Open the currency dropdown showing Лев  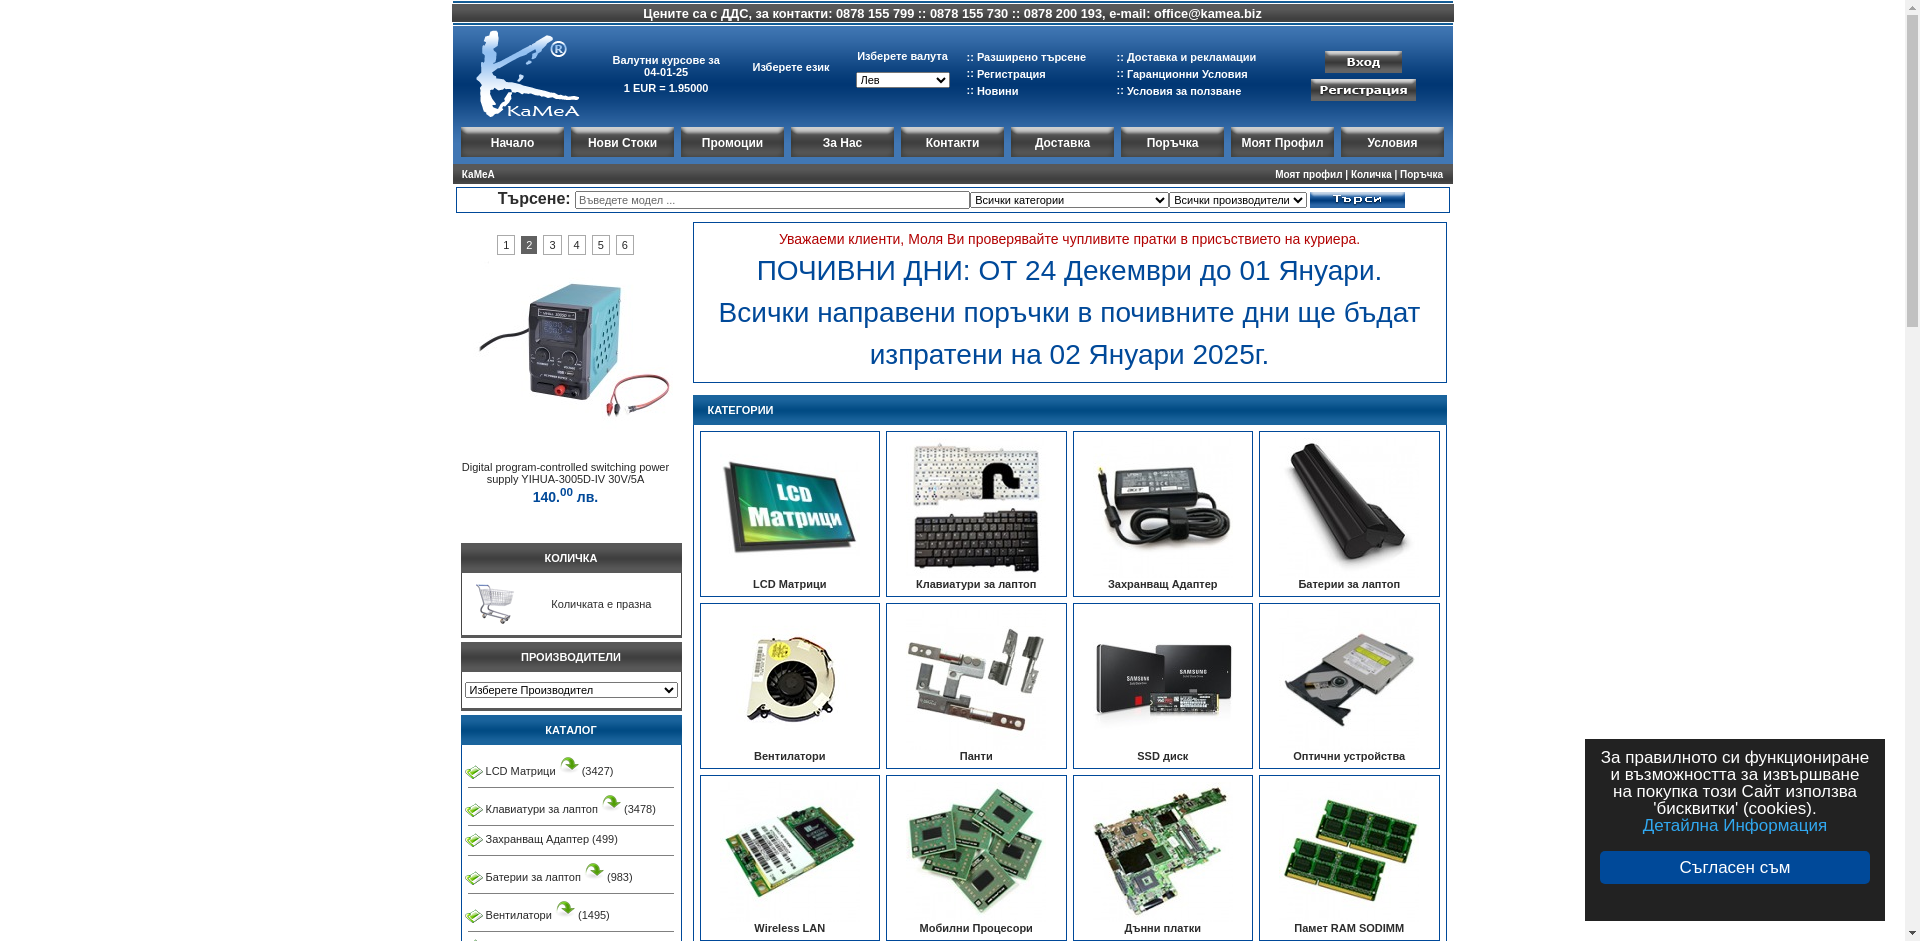coord(901,80)
